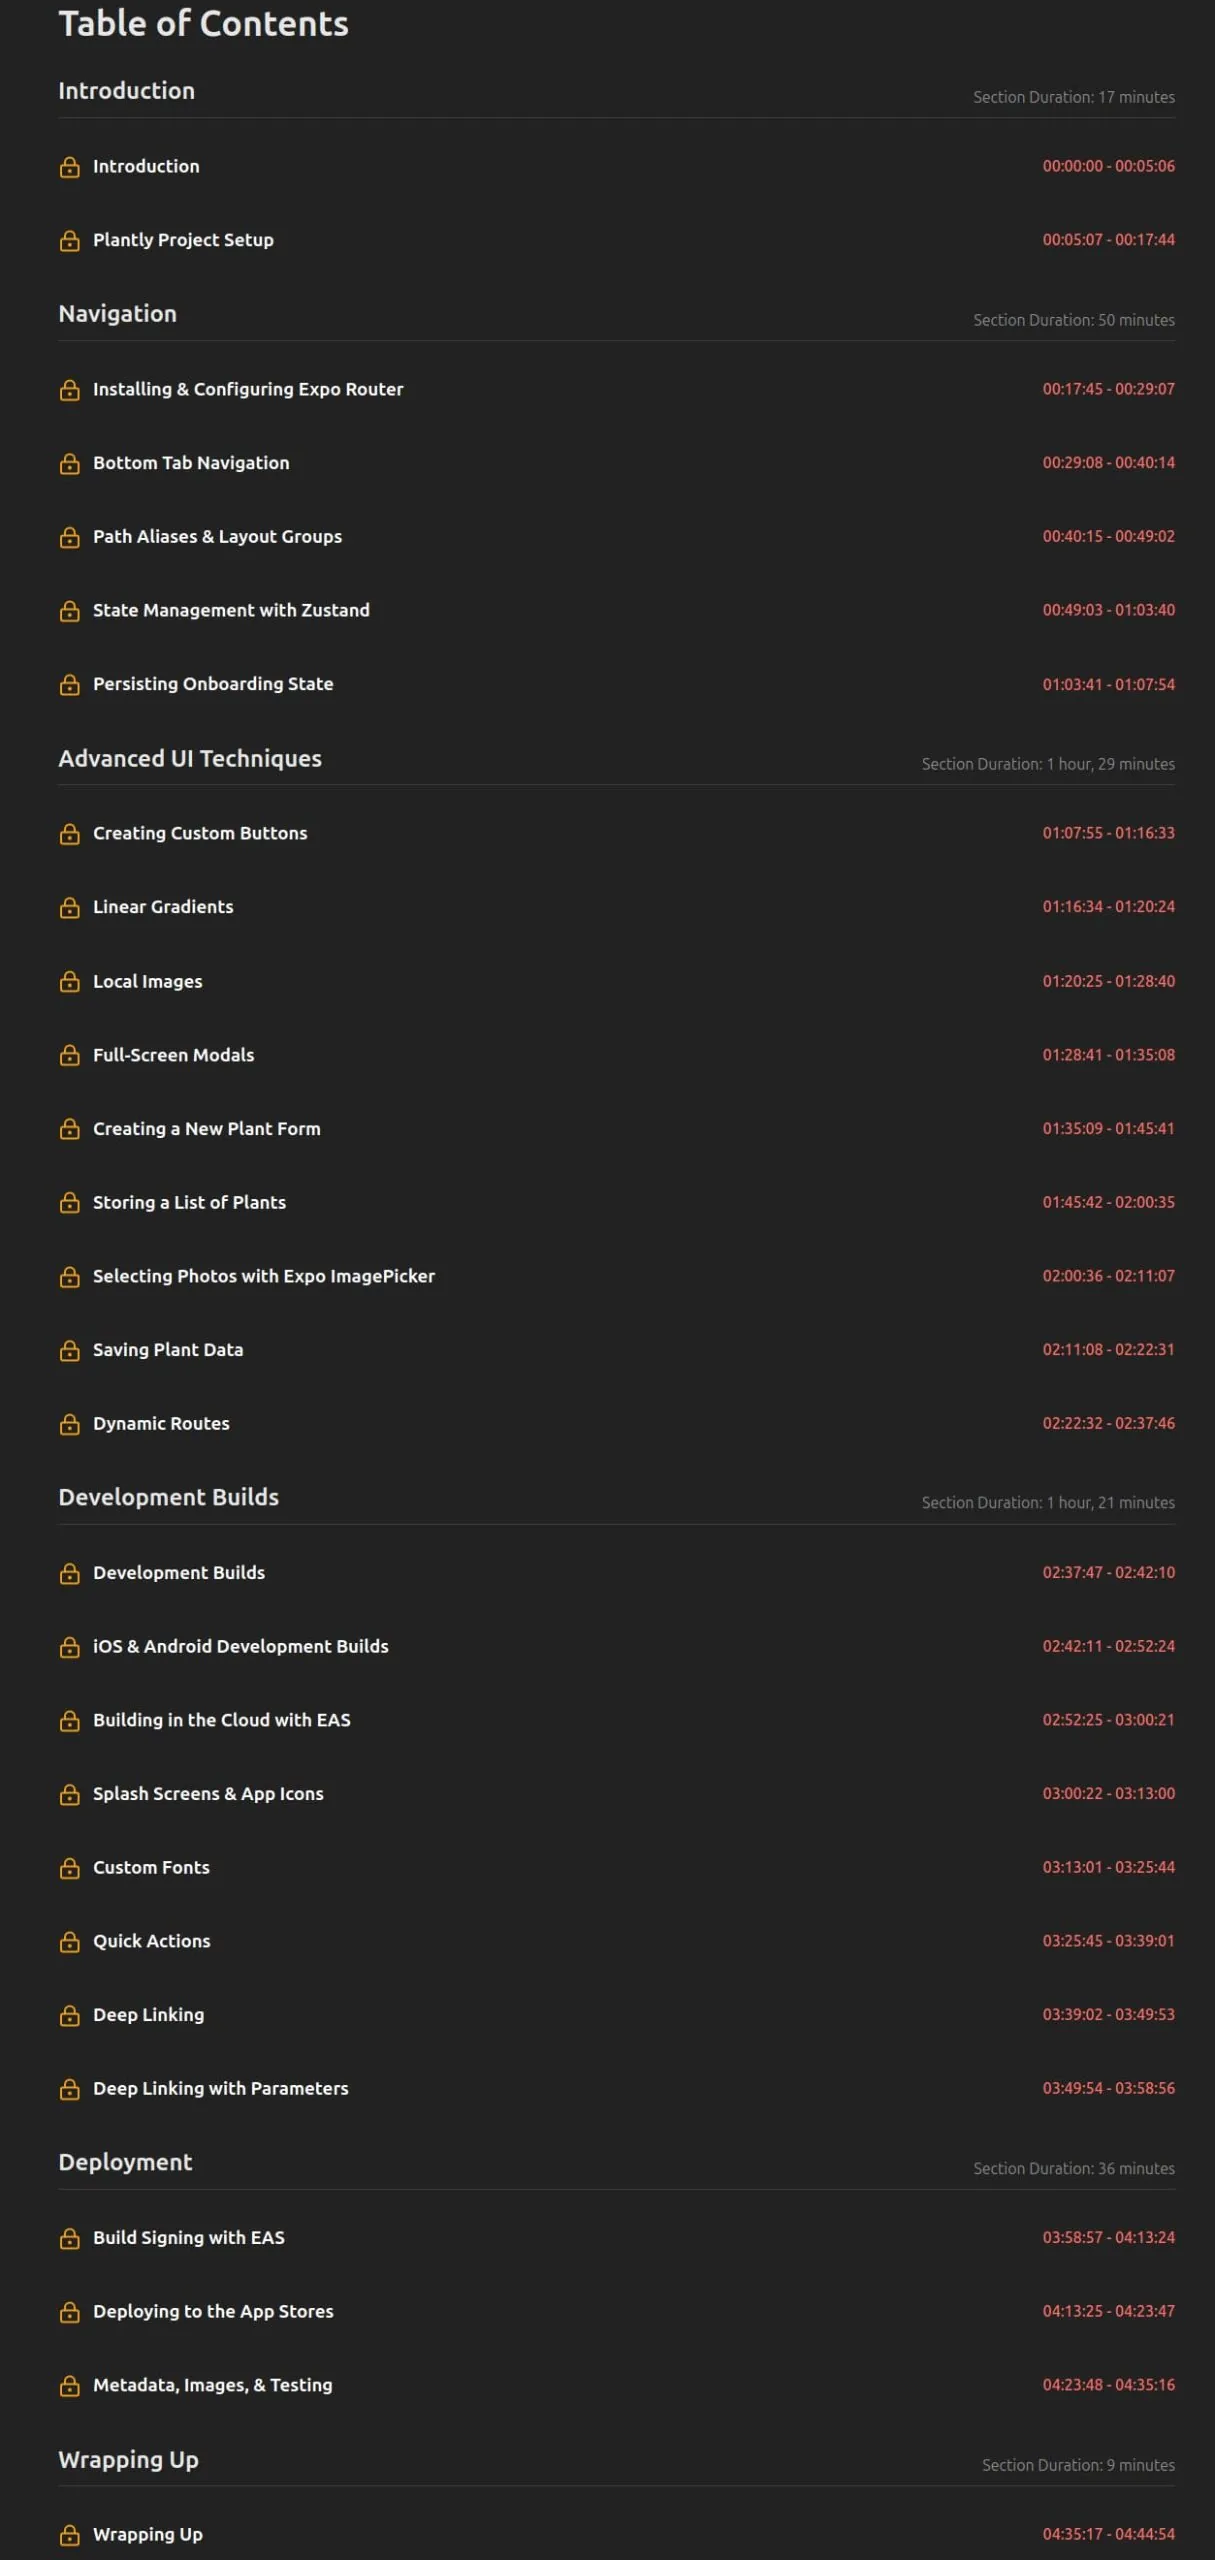Click lock icon beside Bottom Tab Navigation
The image size is (1215, 2560).
[69, 464]
